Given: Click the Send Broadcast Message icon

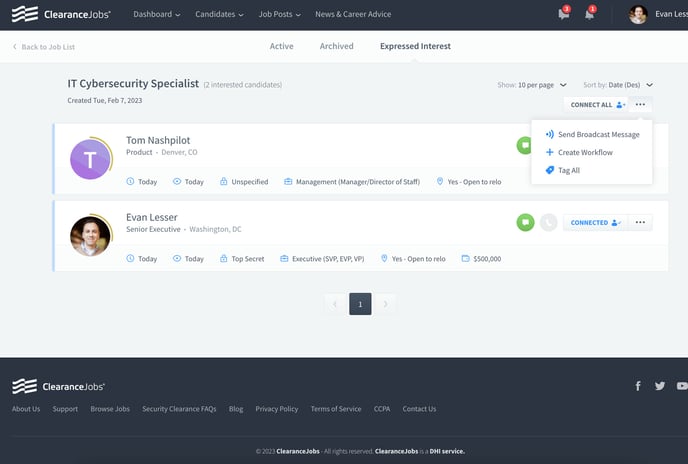Looking at the screenshot, I should coord(549,134).
